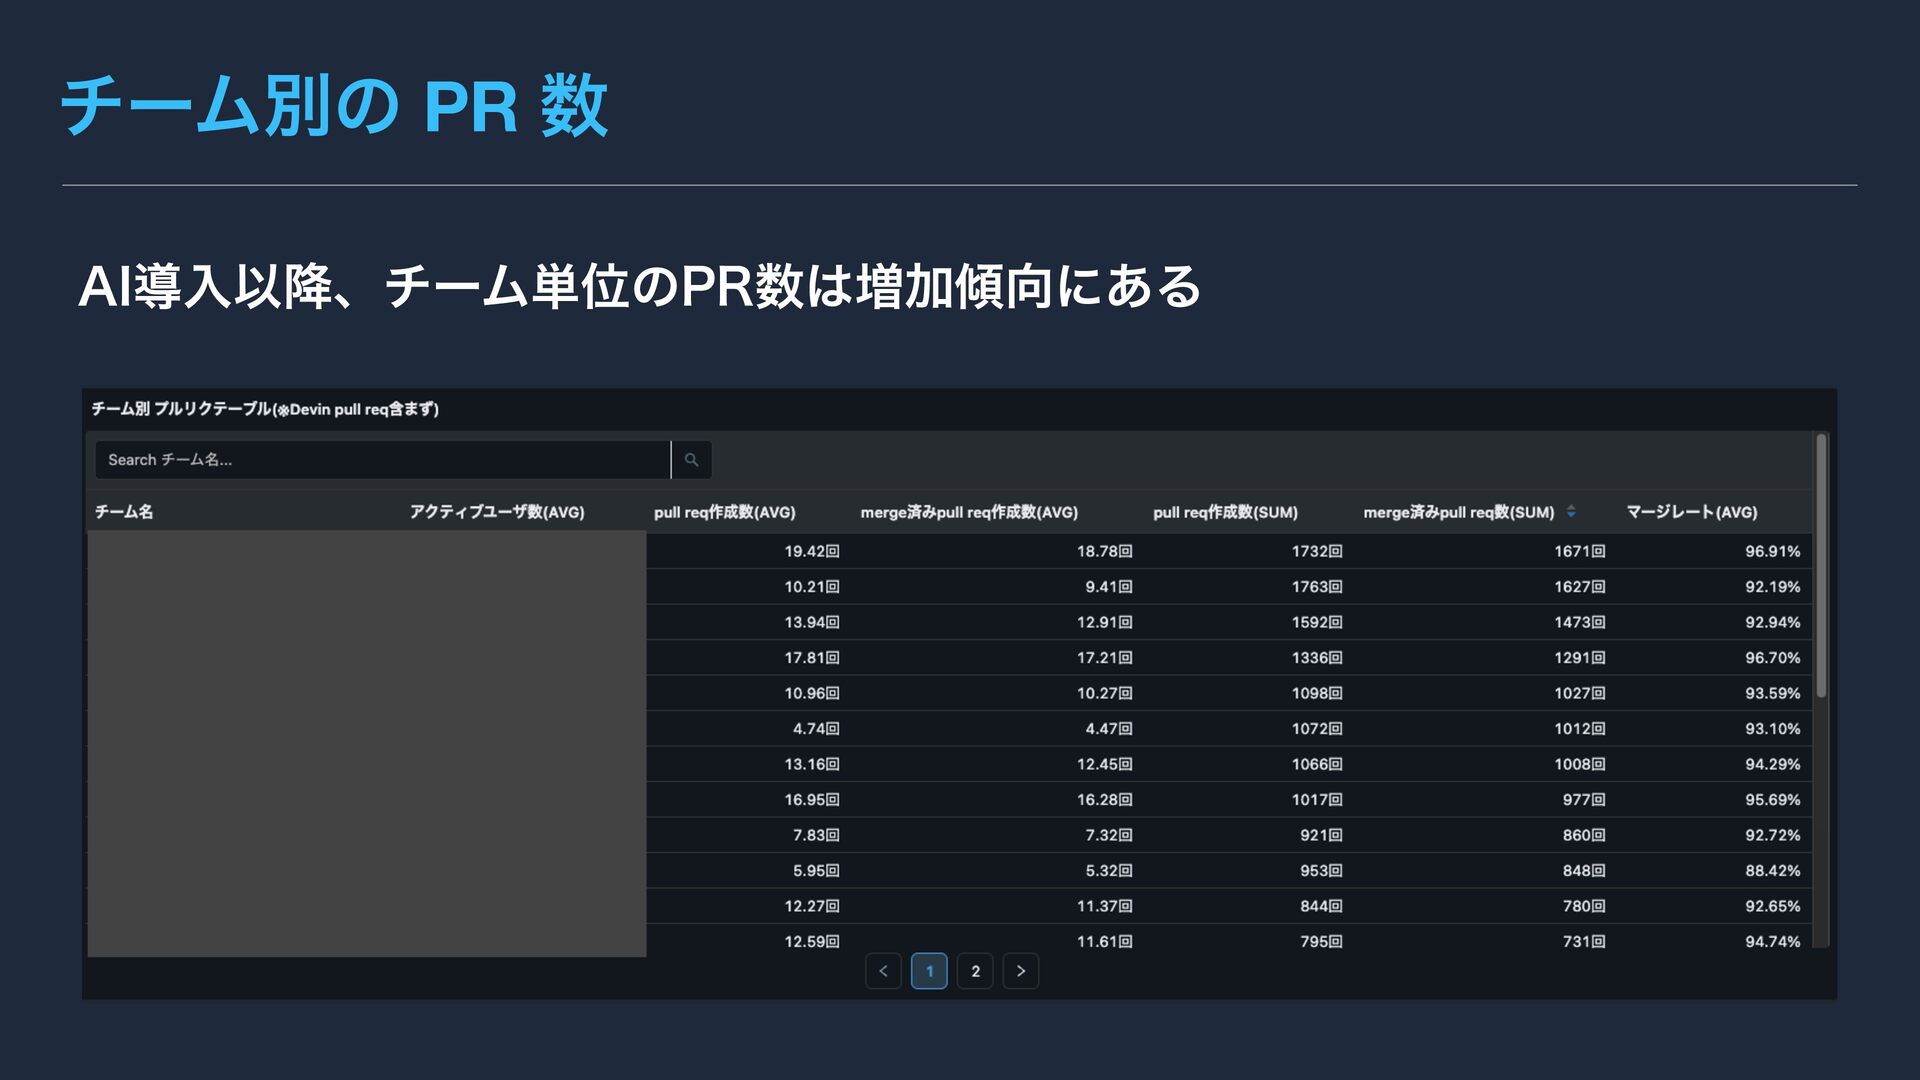Image resolution: width=1920 pixels, height=1080 pixels.
Task: Select the 9.41回 cell
Action: tap(1109, 587)
